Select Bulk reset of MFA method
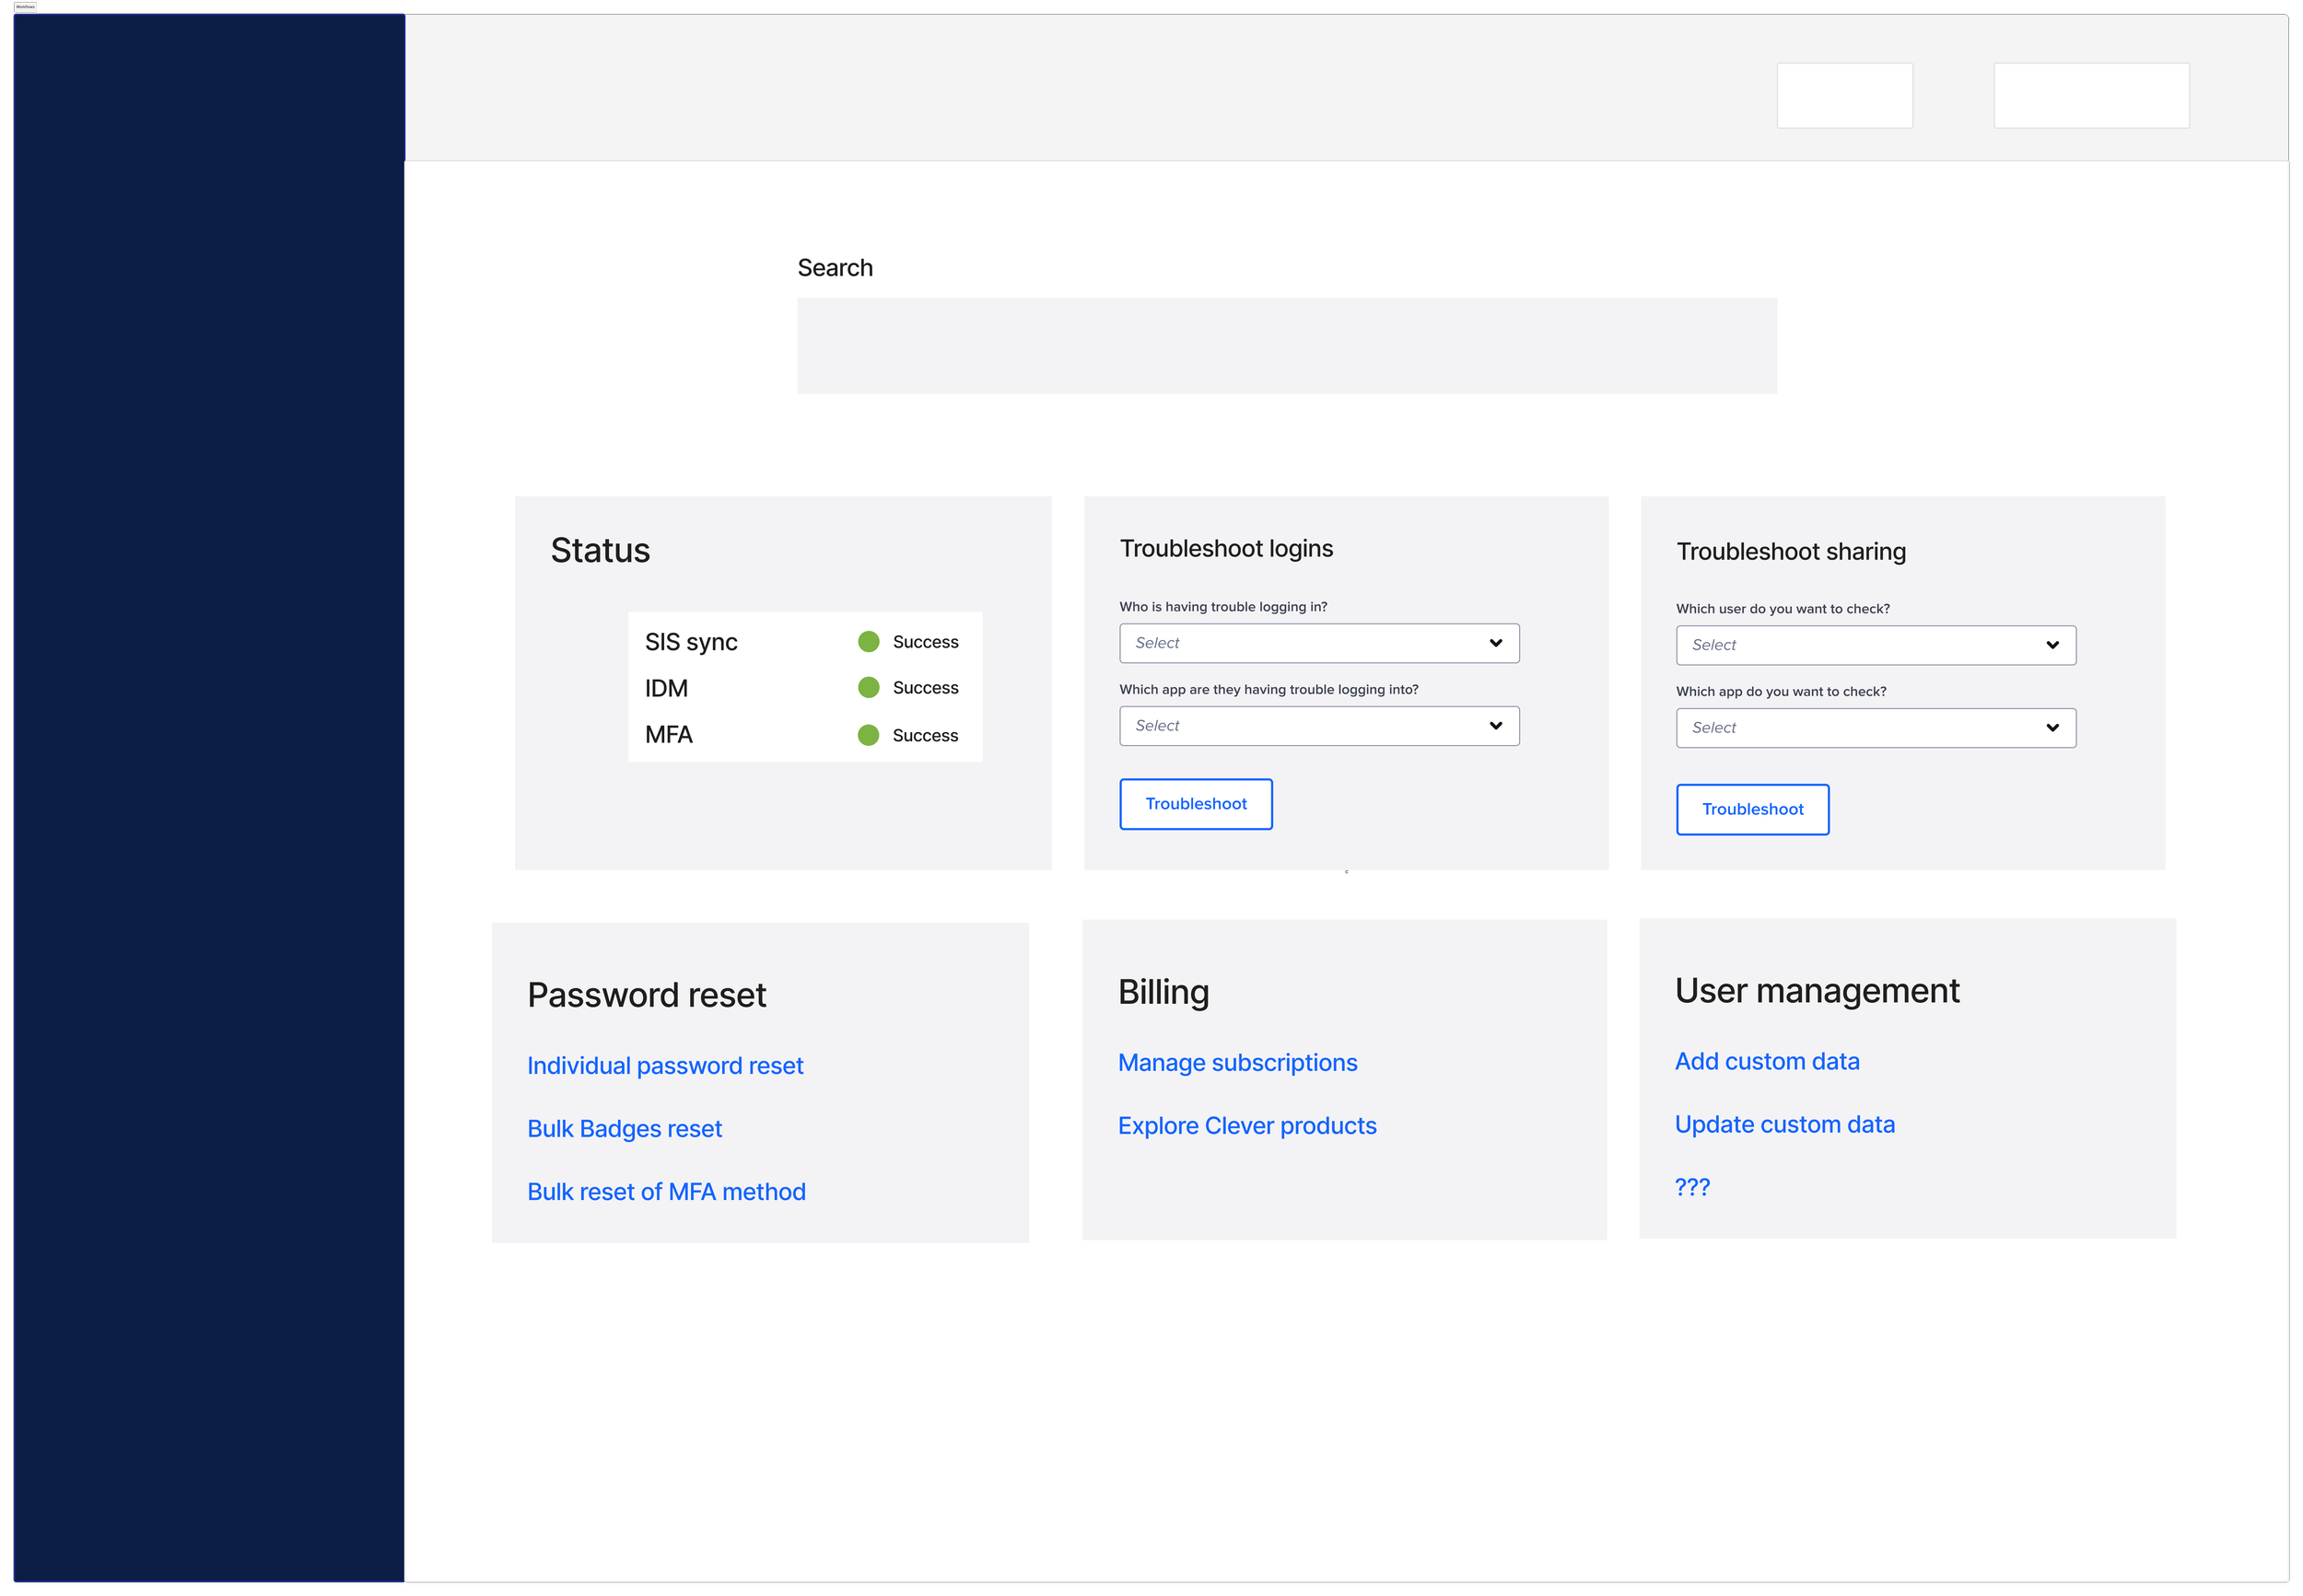 click(x=666, y=1192)
